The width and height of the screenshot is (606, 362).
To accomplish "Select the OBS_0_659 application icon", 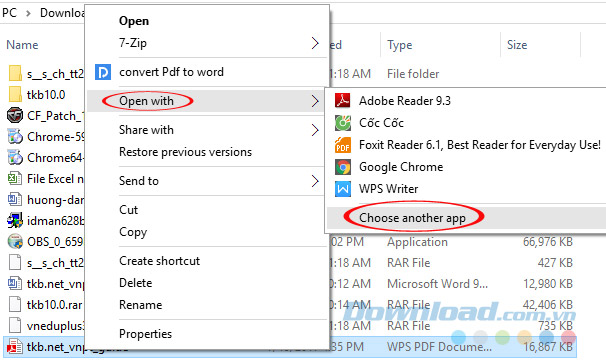I will pos(15,241).
